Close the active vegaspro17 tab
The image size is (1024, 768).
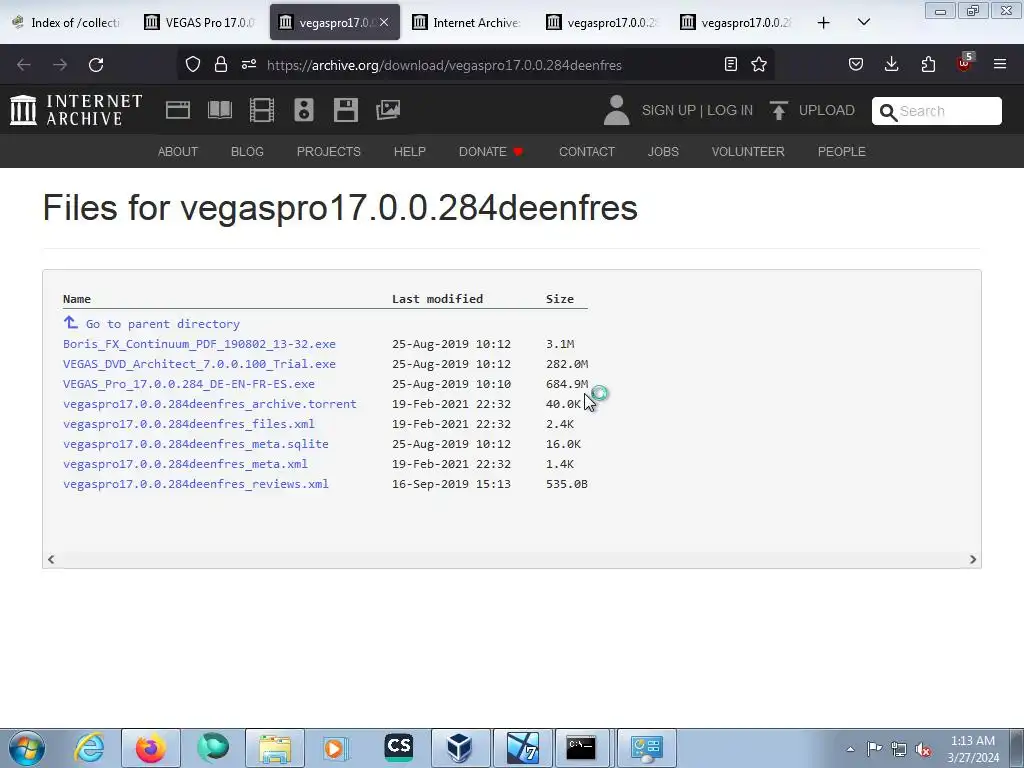point(384,22)
